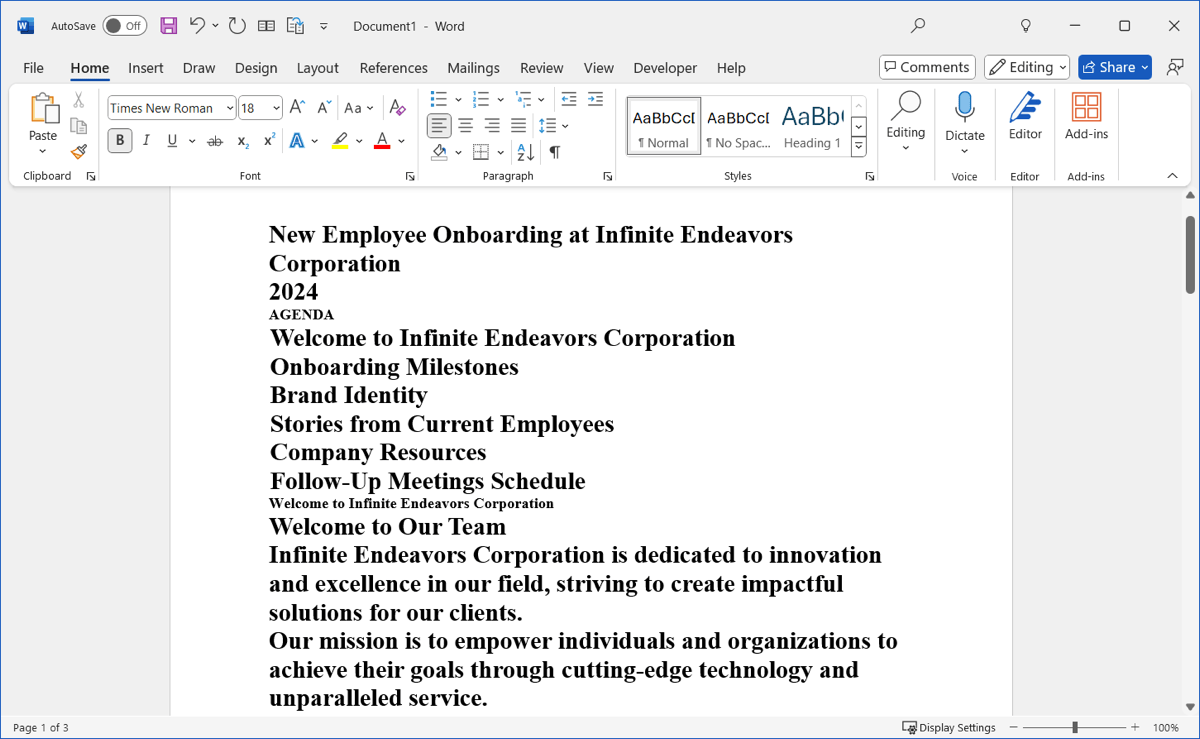Click the Redo/Repeat icon
1200x739 pixels.
click(x=237, y=26)
